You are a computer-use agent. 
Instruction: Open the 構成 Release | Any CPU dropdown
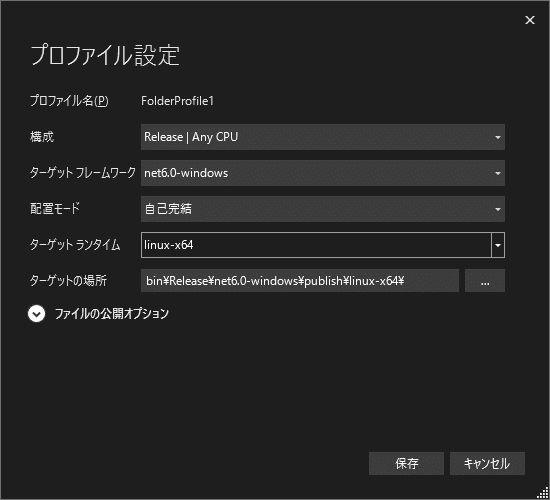[323, 137]
